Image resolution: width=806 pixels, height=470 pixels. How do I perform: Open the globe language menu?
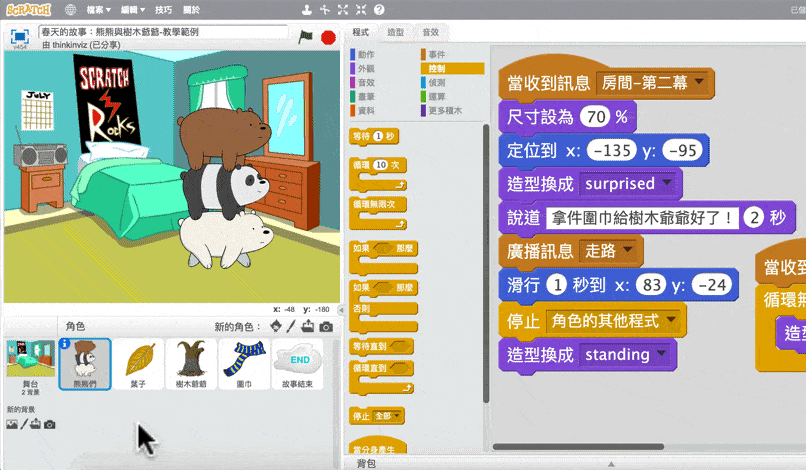(x=70, y=10)
